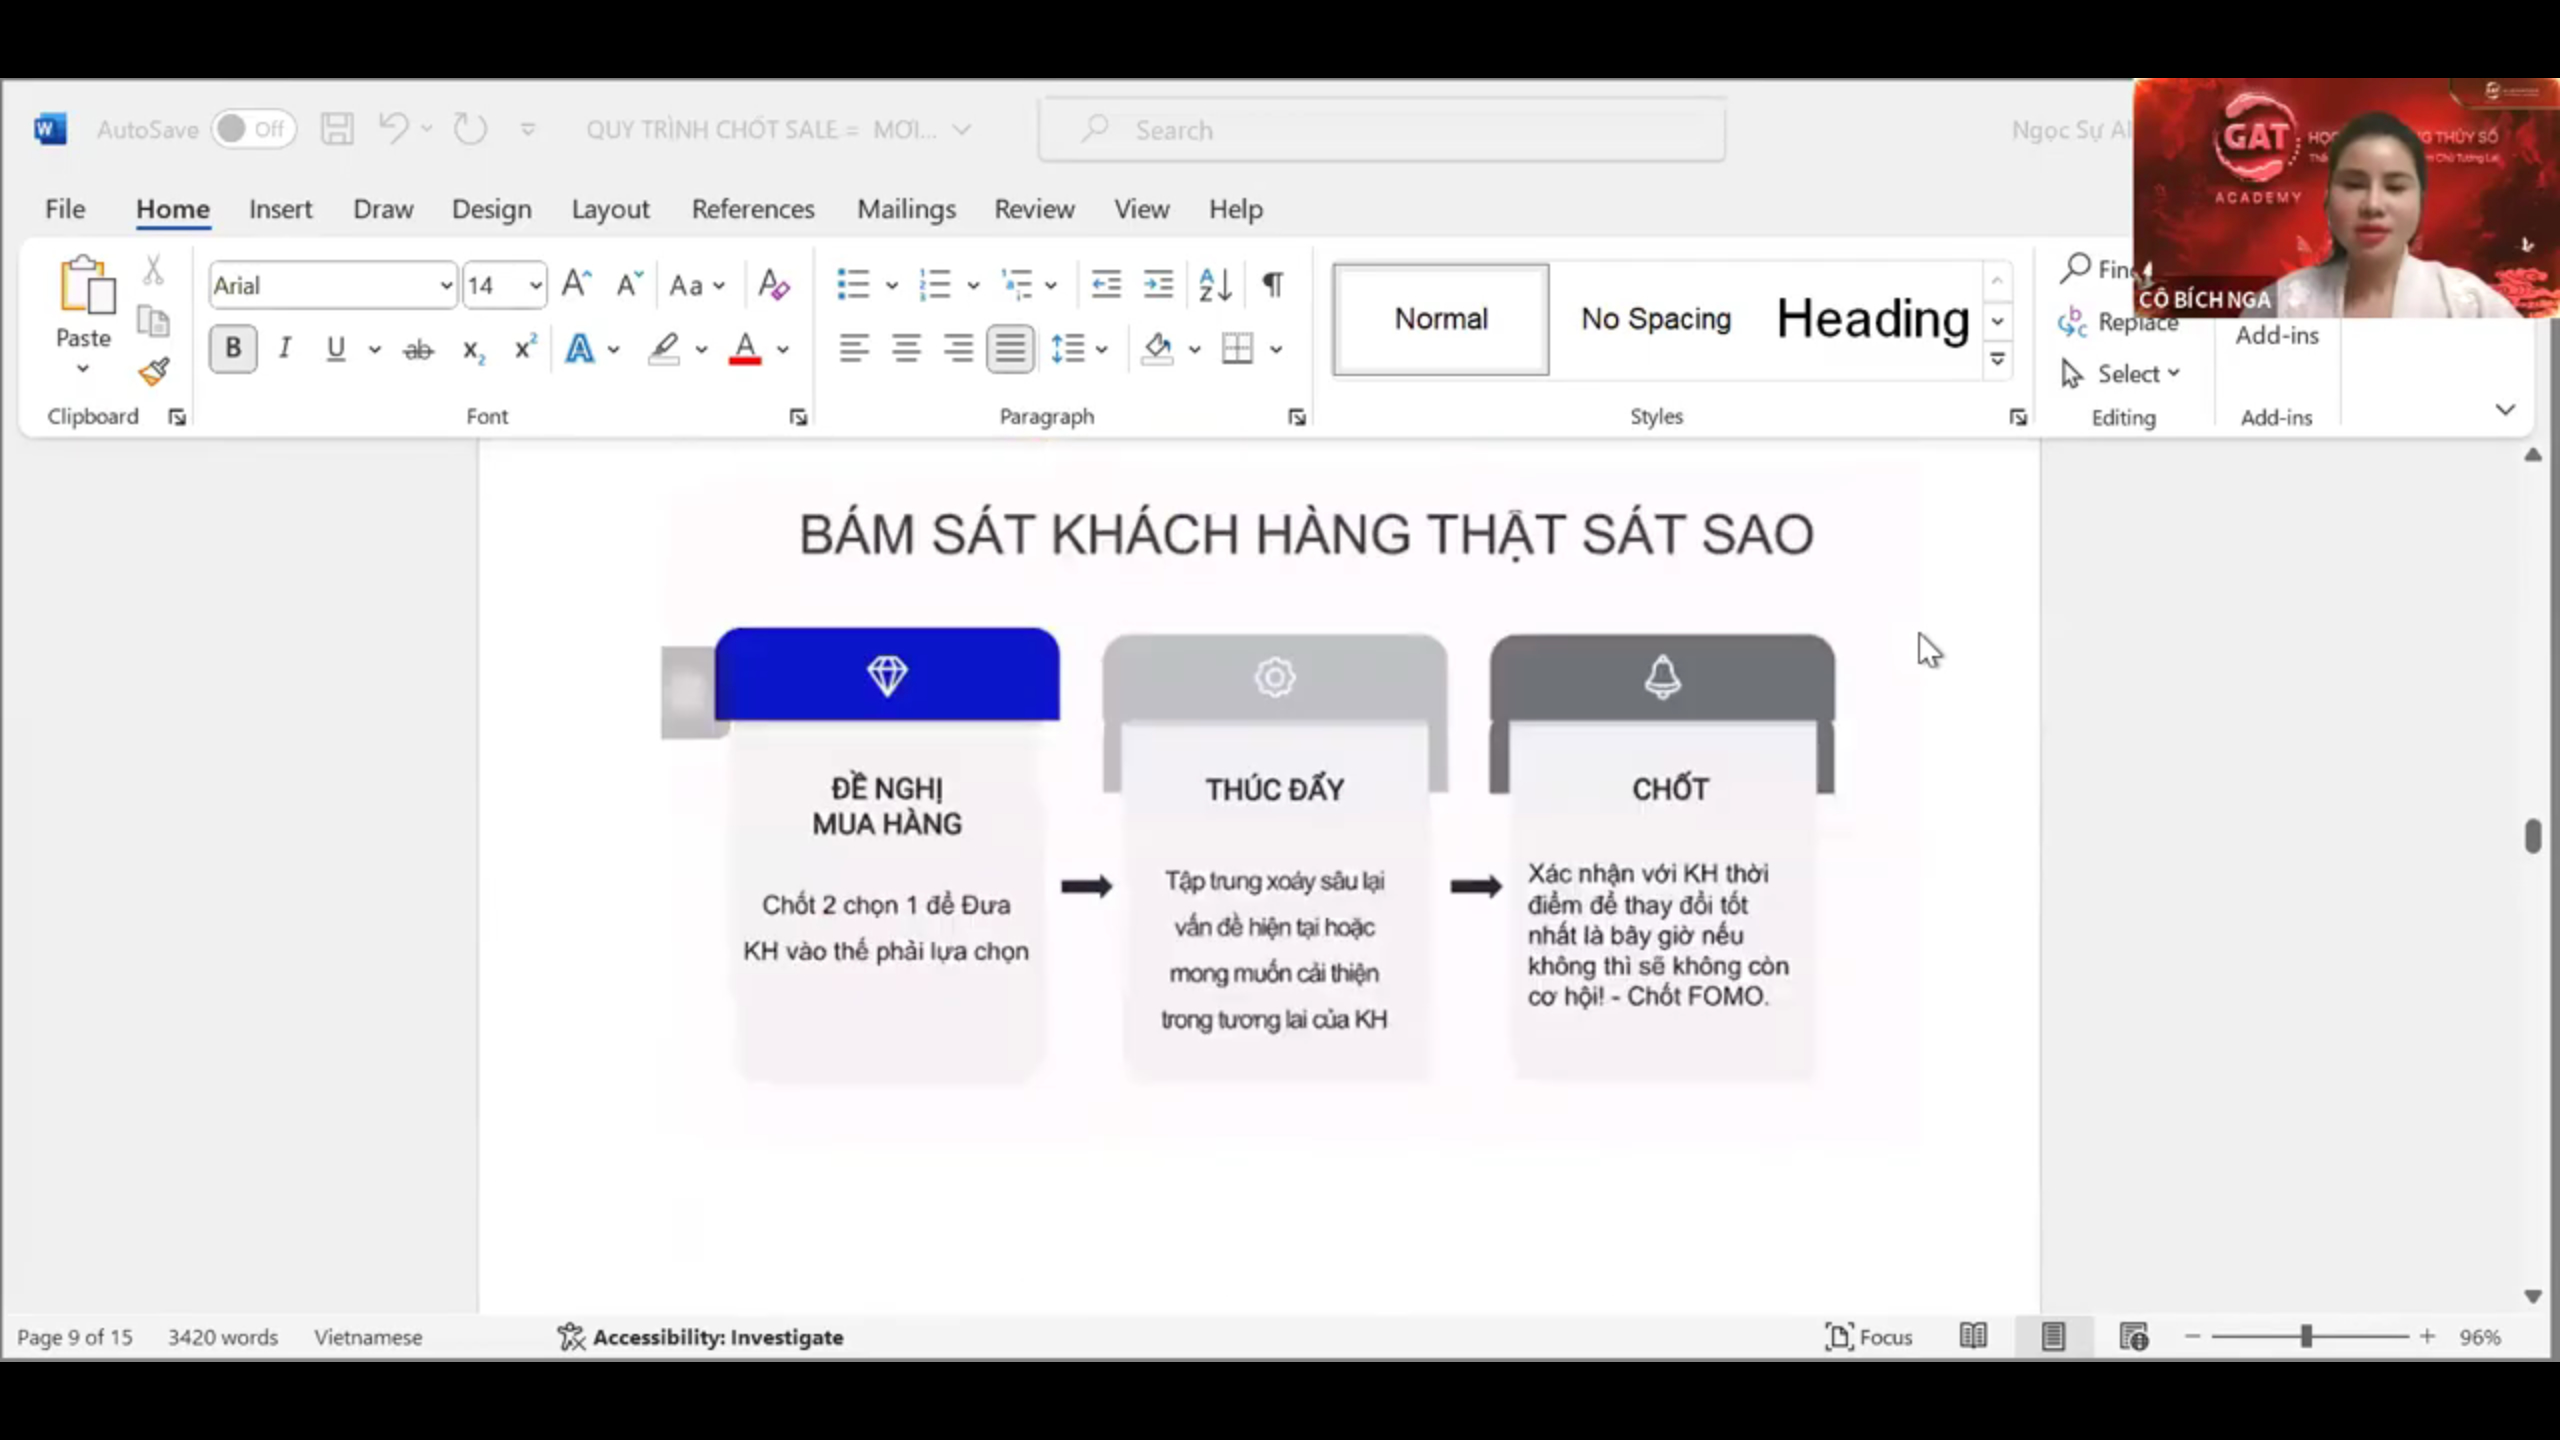Click the Format Painter icon
This screenshot has height=1440, width=2560.
pyautogui.click(x=154, y=372)
